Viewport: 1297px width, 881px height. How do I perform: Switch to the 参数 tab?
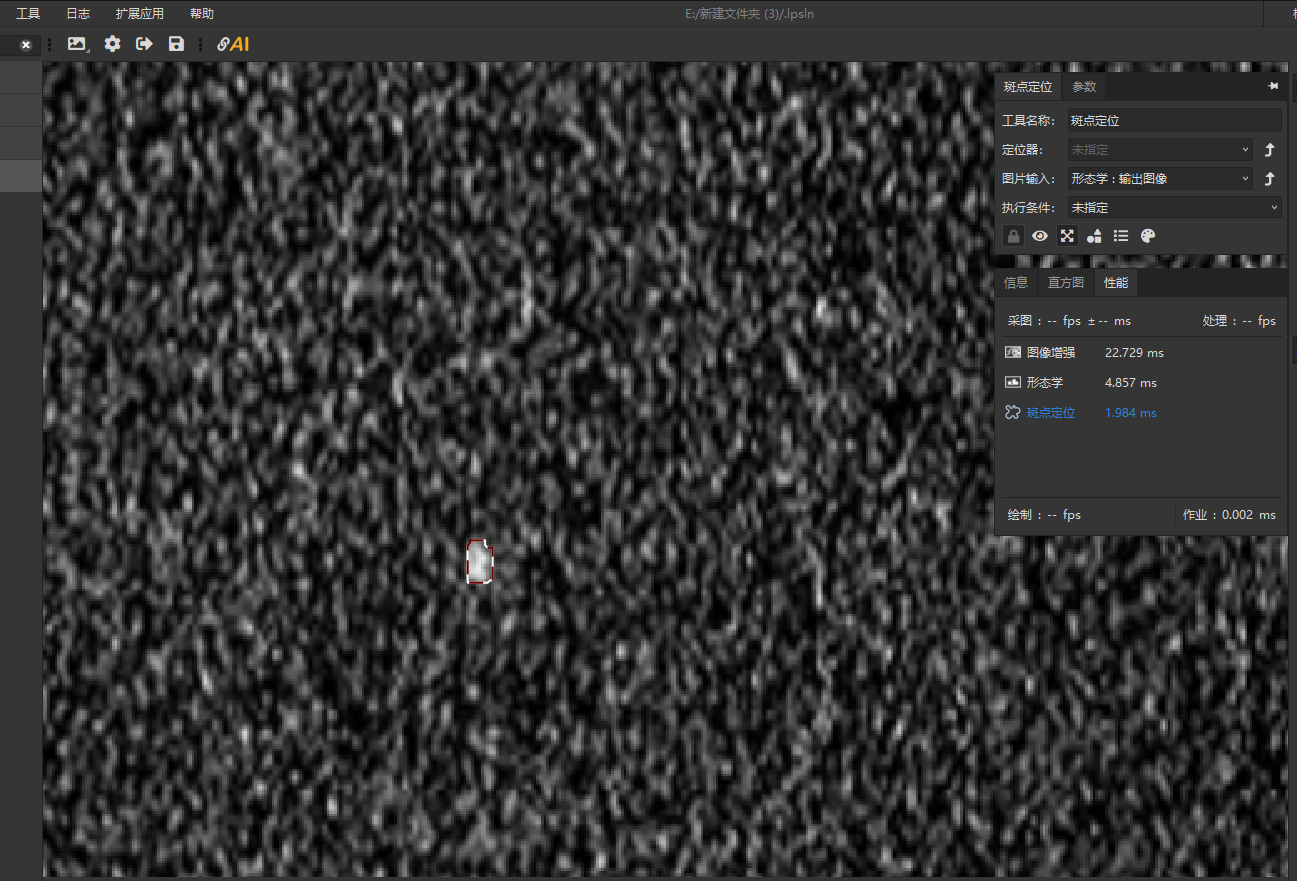tap(1084, 87)
